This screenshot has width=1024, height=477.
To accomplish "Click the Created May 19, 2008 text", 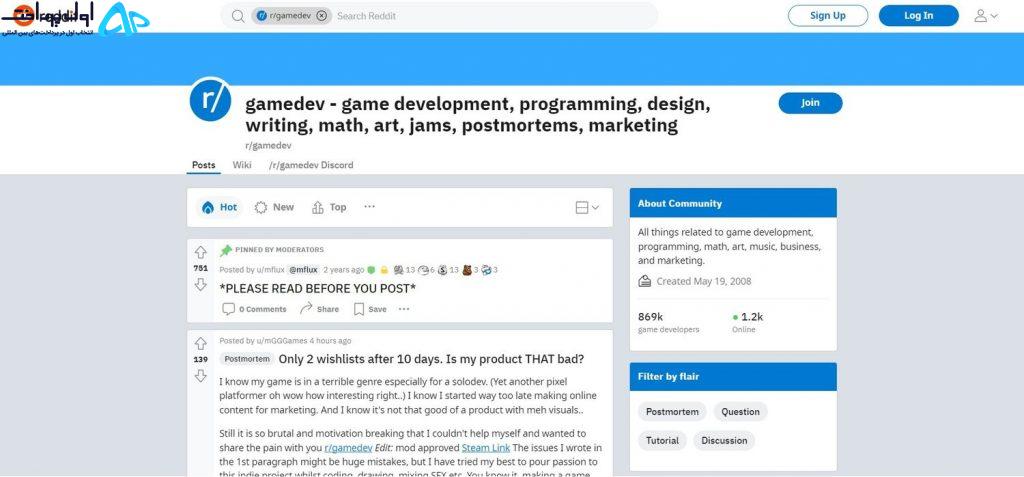I will click(704, 281).
